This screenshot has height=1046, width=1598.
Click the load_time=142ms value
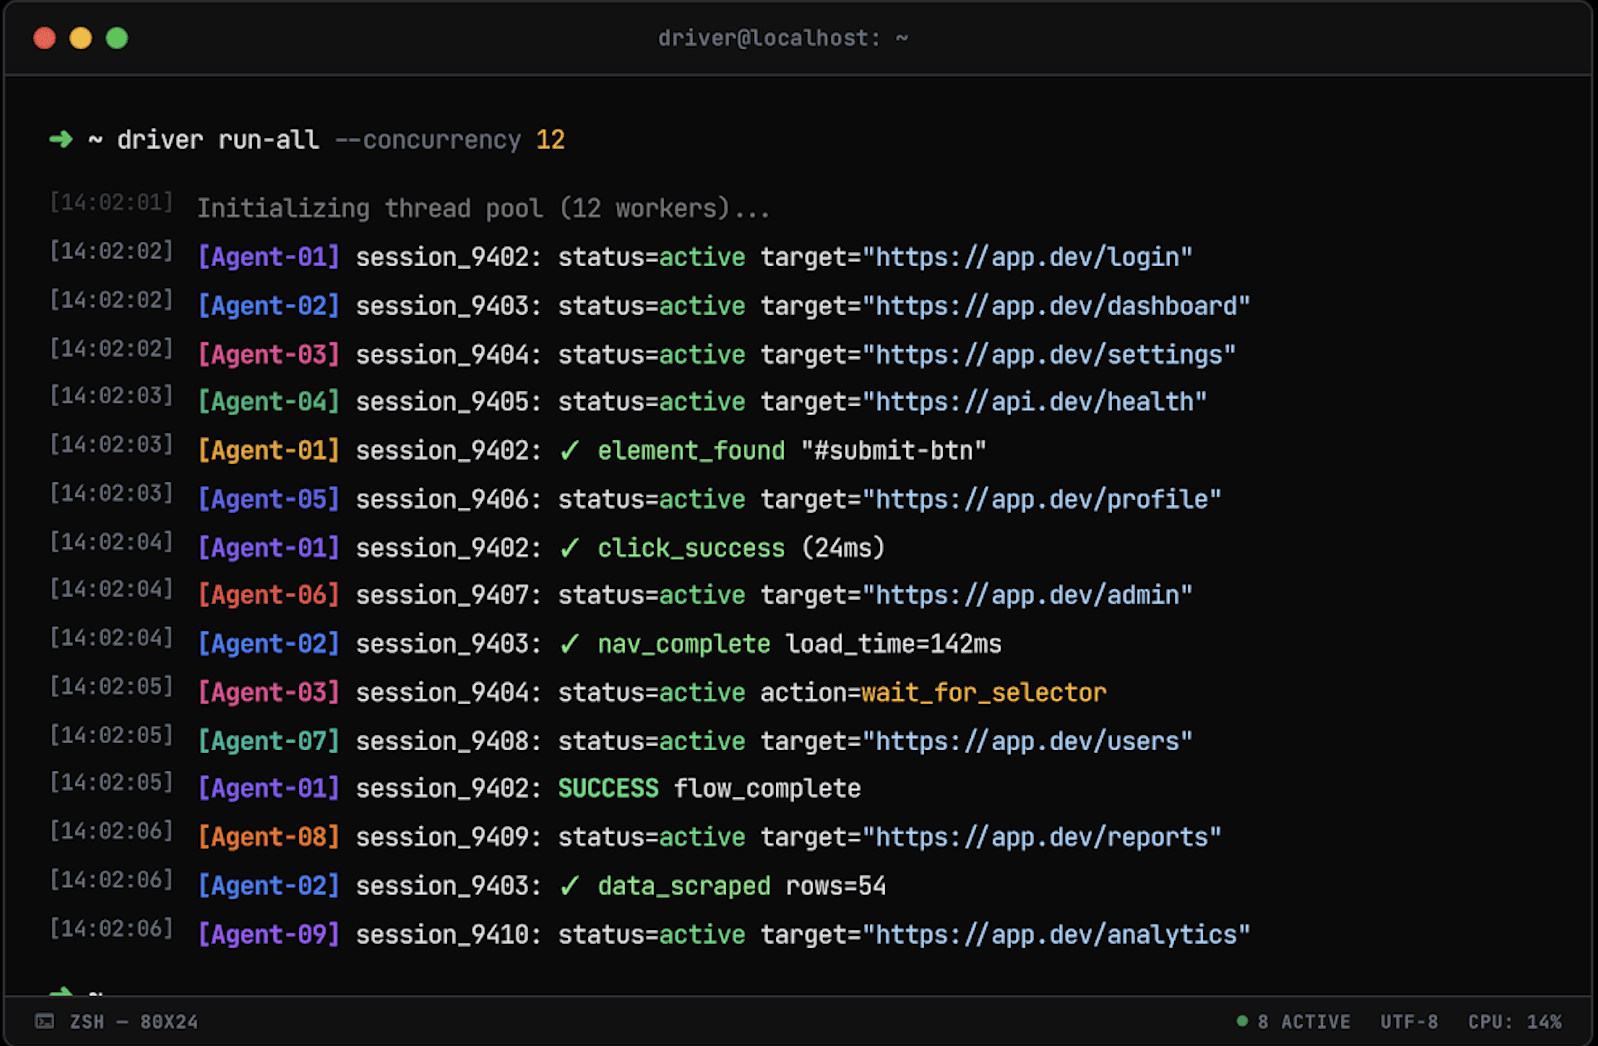click(x=894, y=644)
